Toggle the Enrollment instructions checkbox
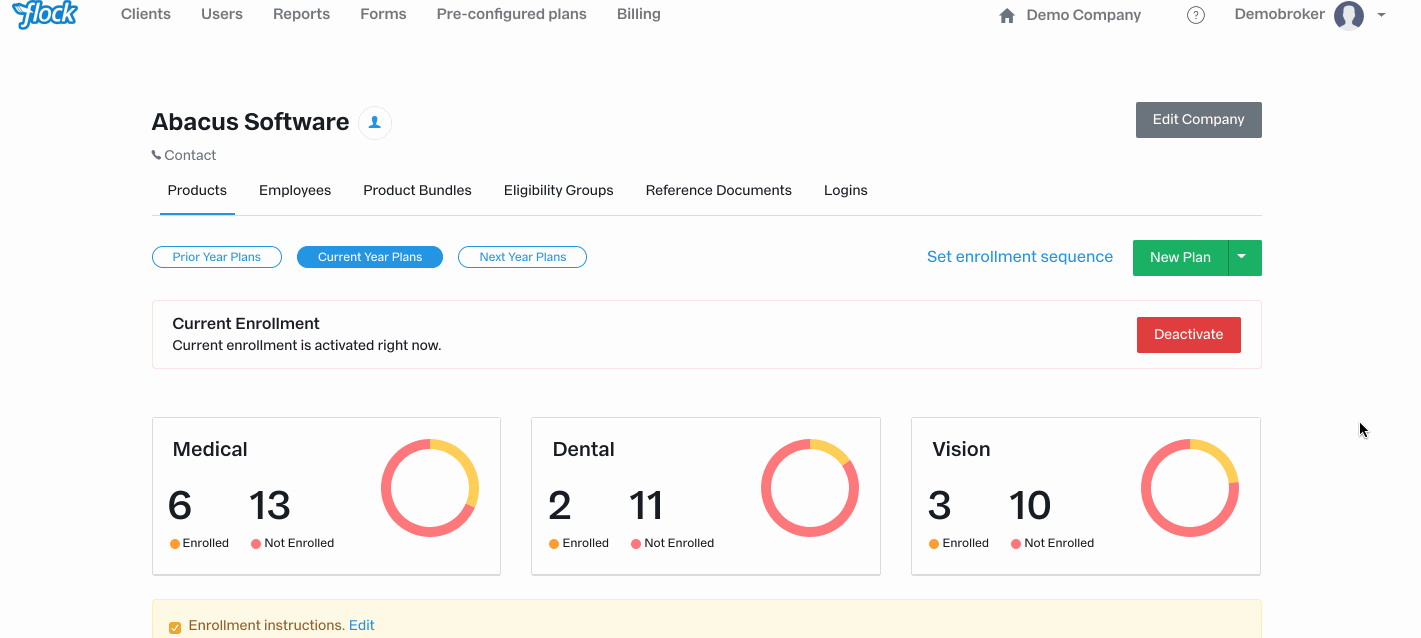The width and height of the screenshot is (1421, 638). pos(175,627)
